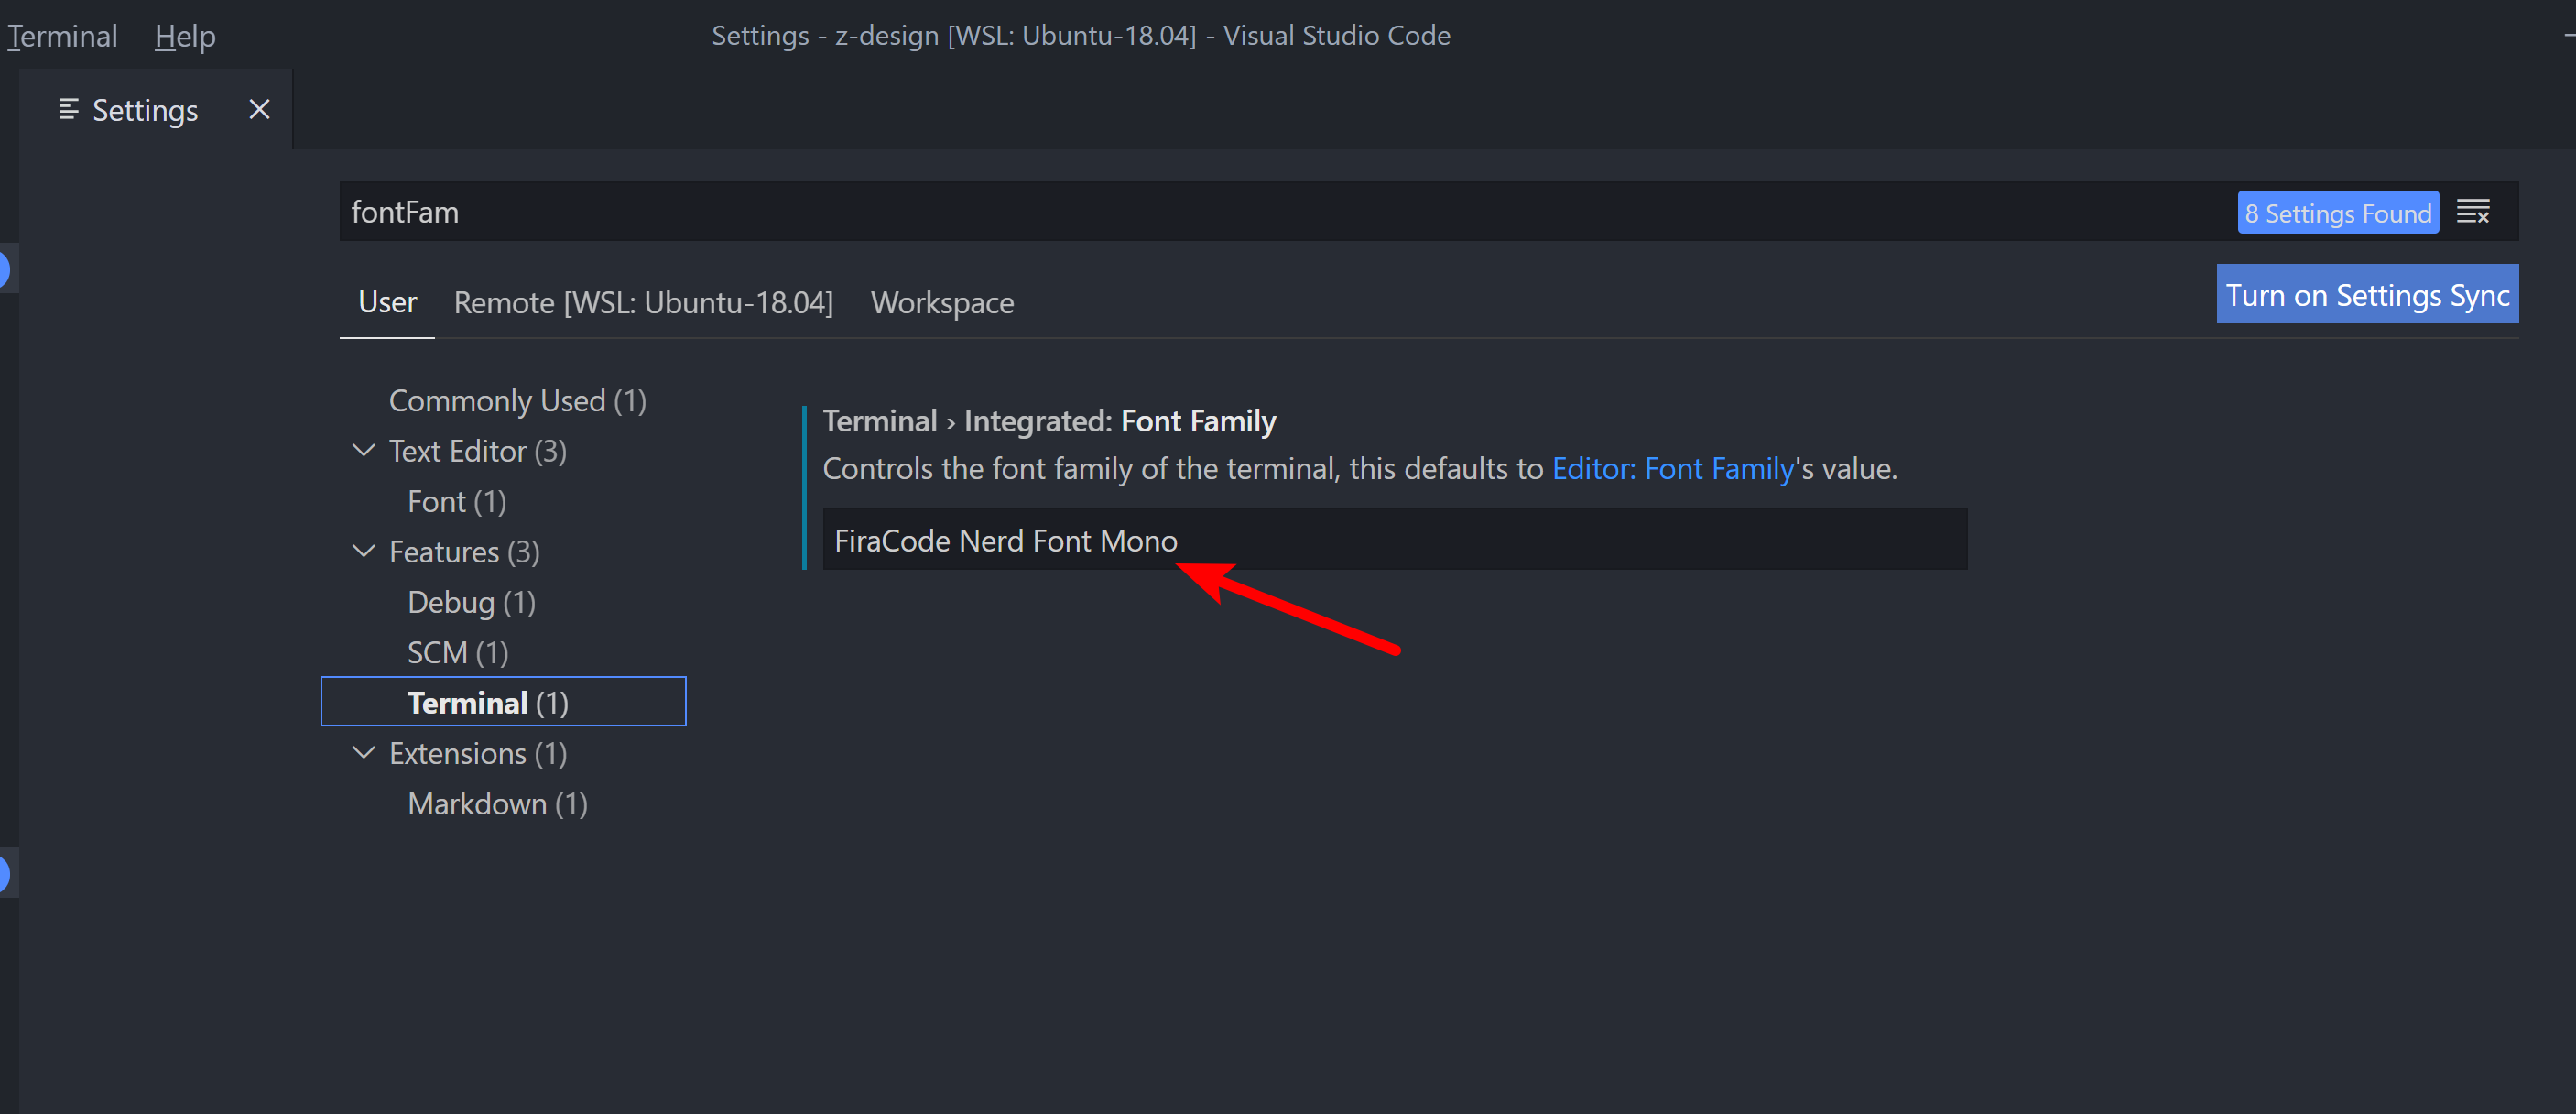
Task: Open the Editor: Font Family link
Action: pyautogui.click(x=1673, y=468)
